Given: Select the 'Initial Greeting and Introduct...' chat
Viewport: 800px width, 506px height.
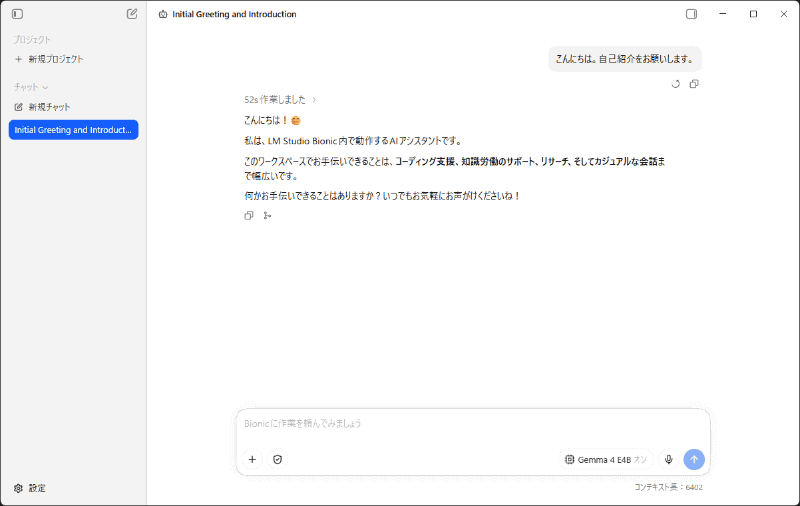Looking at the screenshot, I should [x=73, y=130].
